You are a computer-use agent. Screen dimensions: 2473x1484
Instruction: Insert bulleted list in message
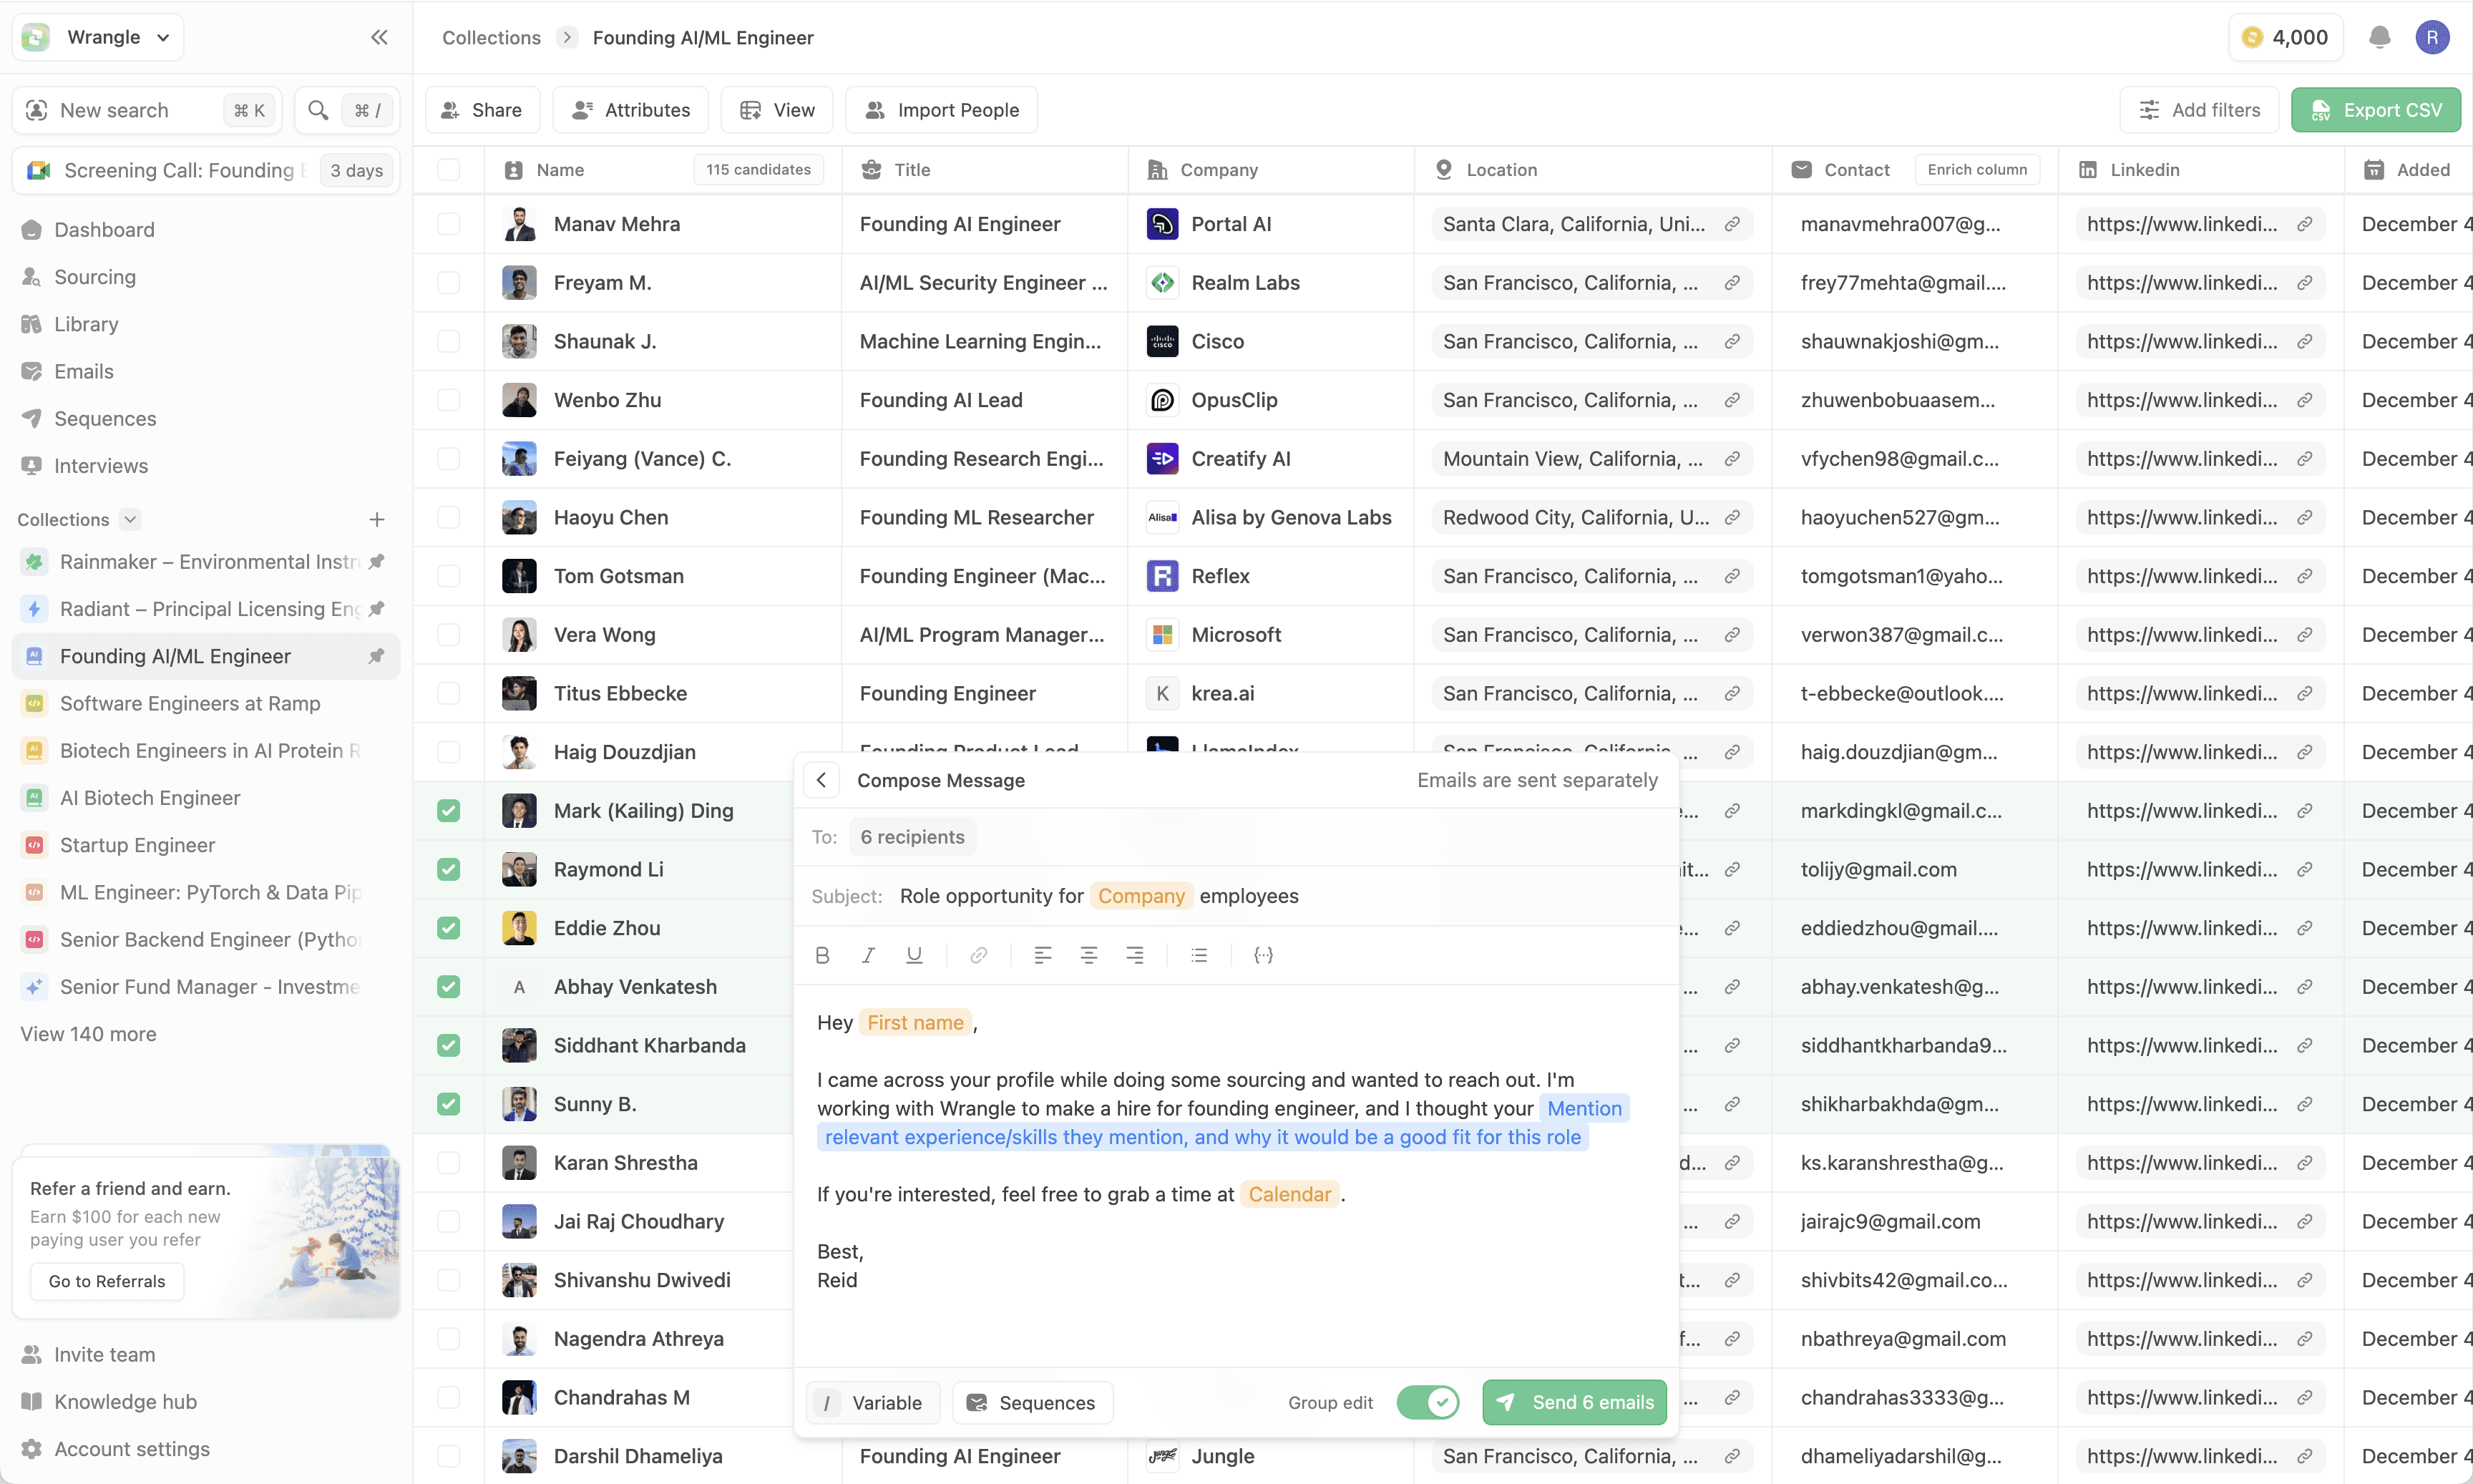(x=1199, y=955)
